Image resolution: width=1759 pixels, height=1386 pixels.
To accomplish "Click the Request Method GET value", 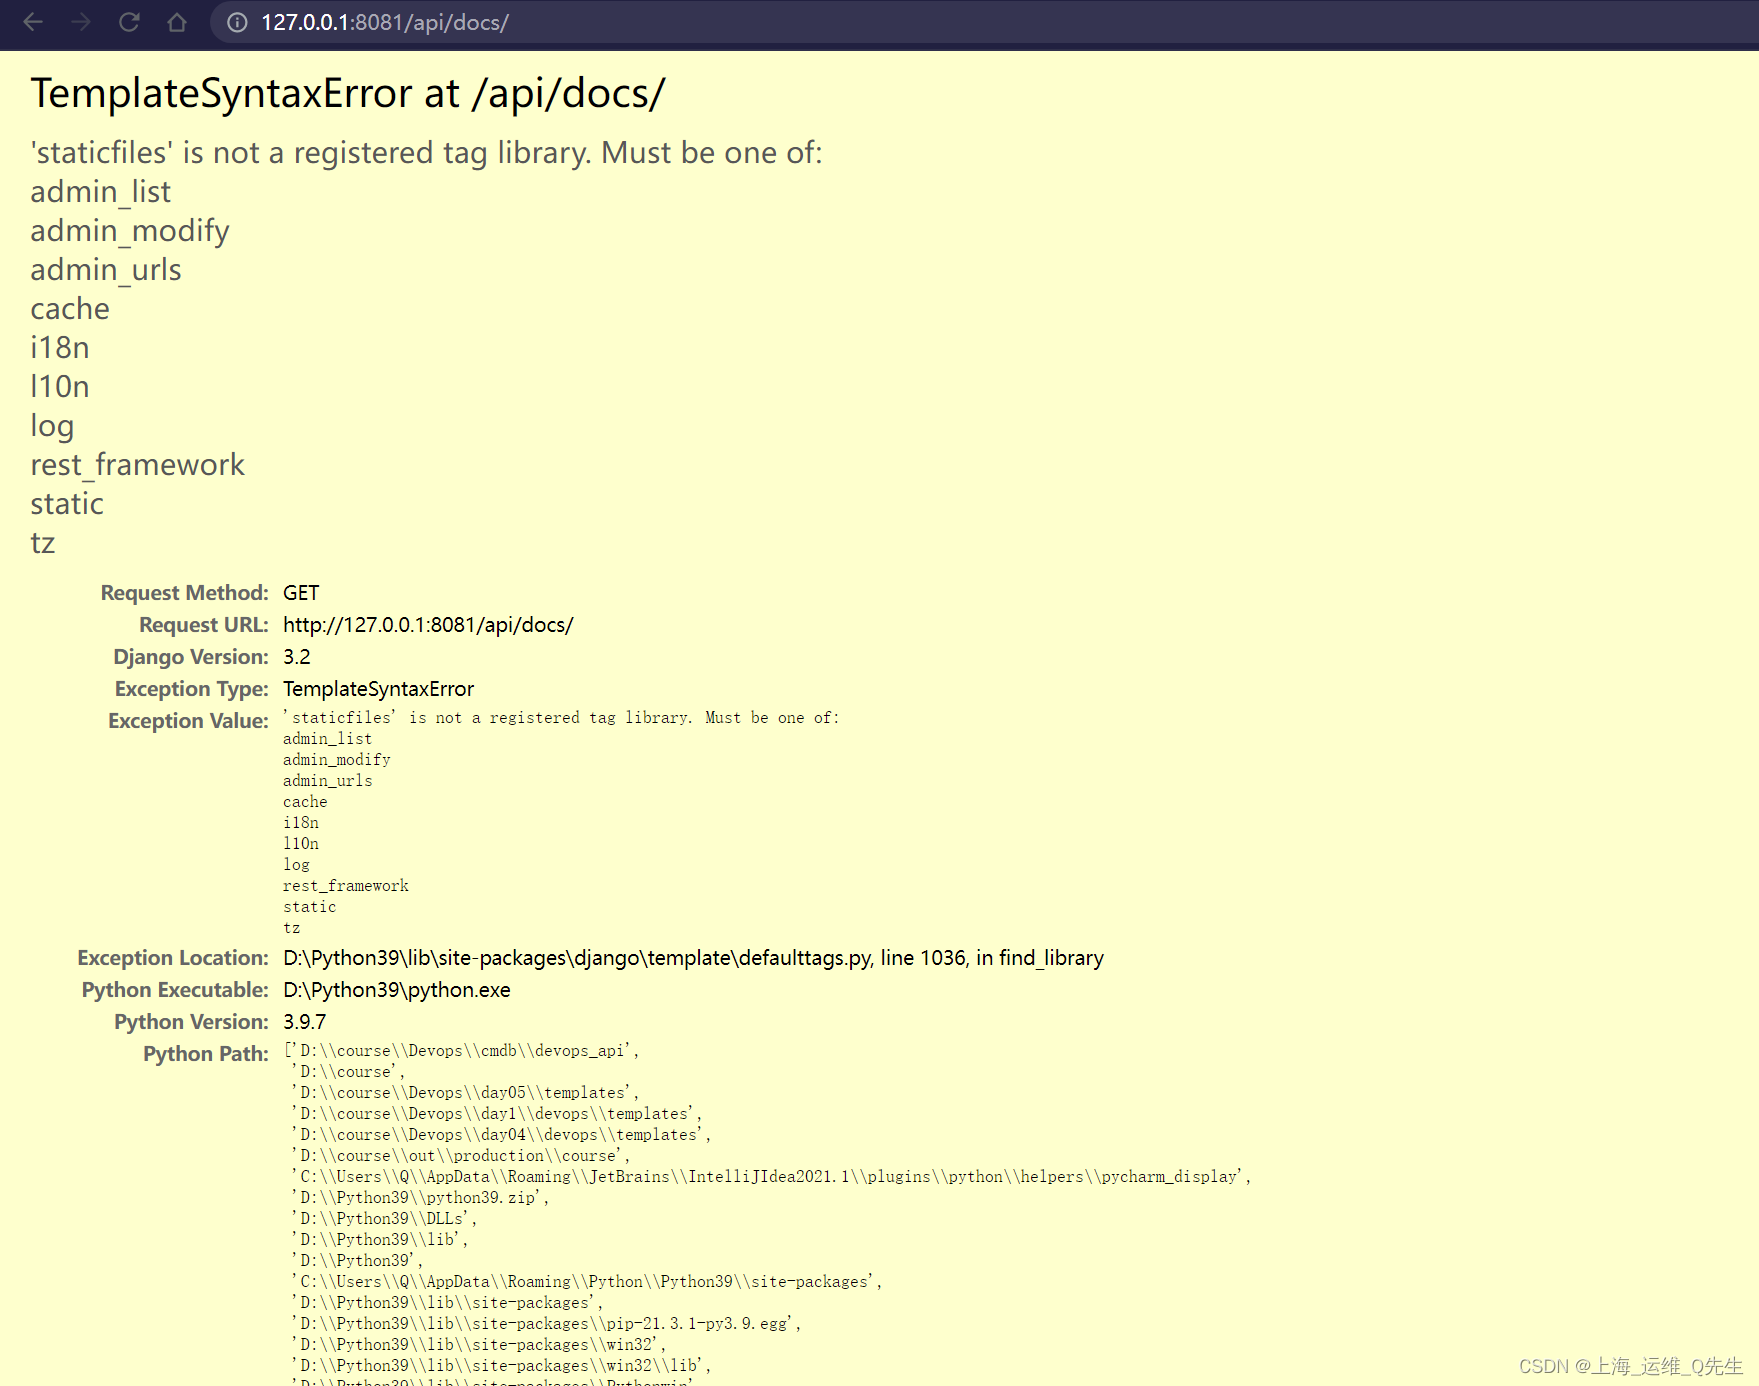I will coord(301,592).
